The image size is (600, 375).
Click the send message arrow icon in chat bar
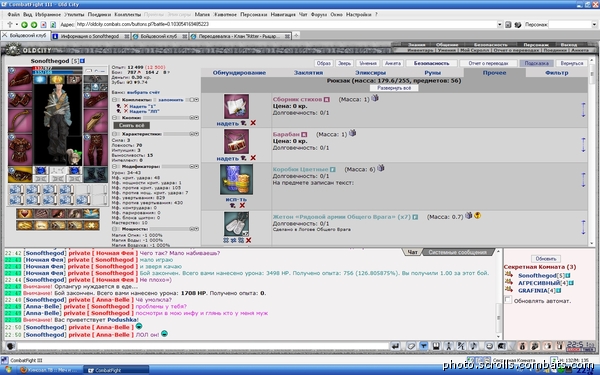[395, 346]
